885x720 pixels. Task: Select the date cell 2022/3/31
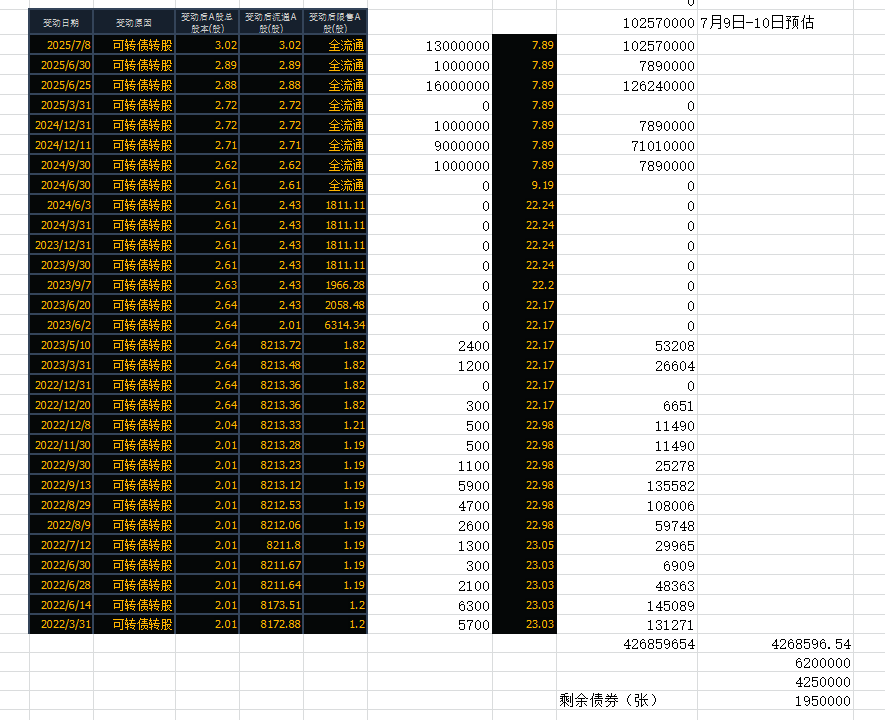(61, 624)
